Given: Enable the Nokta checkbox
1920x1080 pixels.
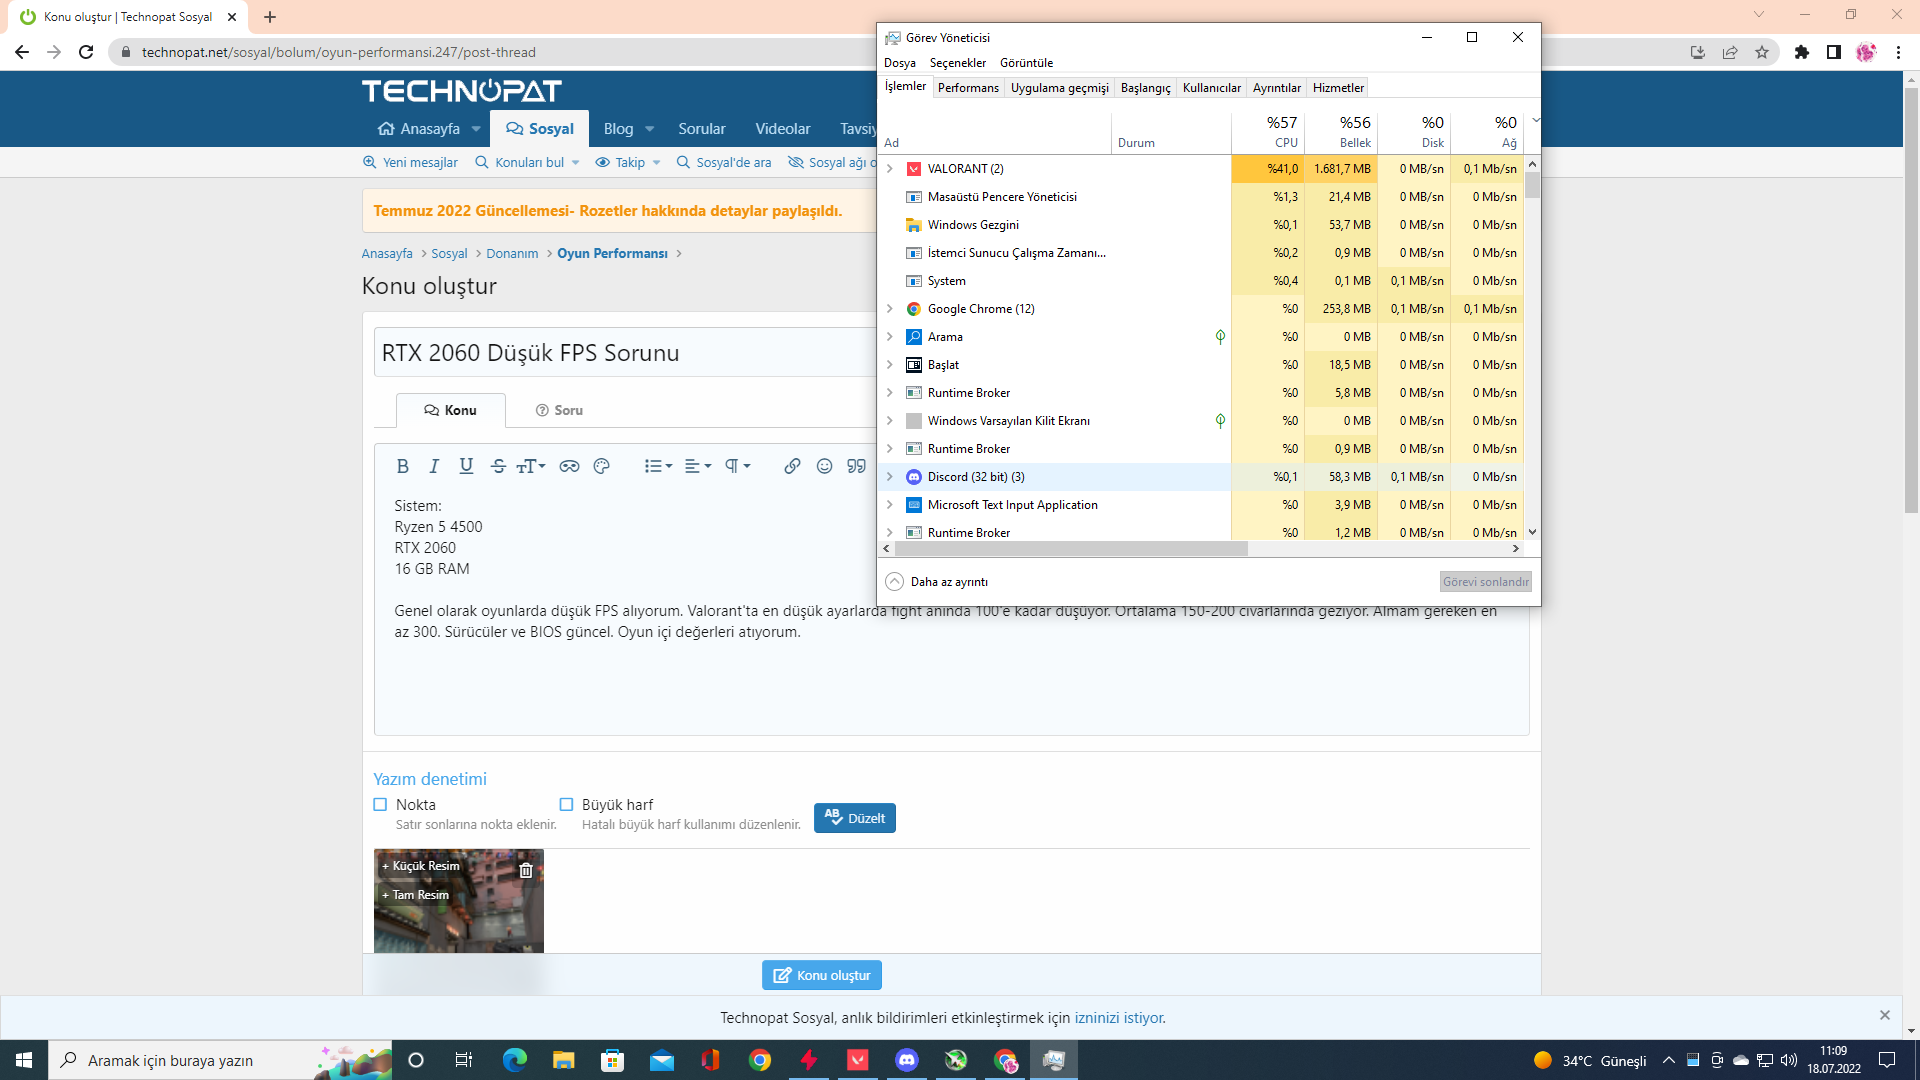Looking at the screenshot, I should tap(380, 804).
